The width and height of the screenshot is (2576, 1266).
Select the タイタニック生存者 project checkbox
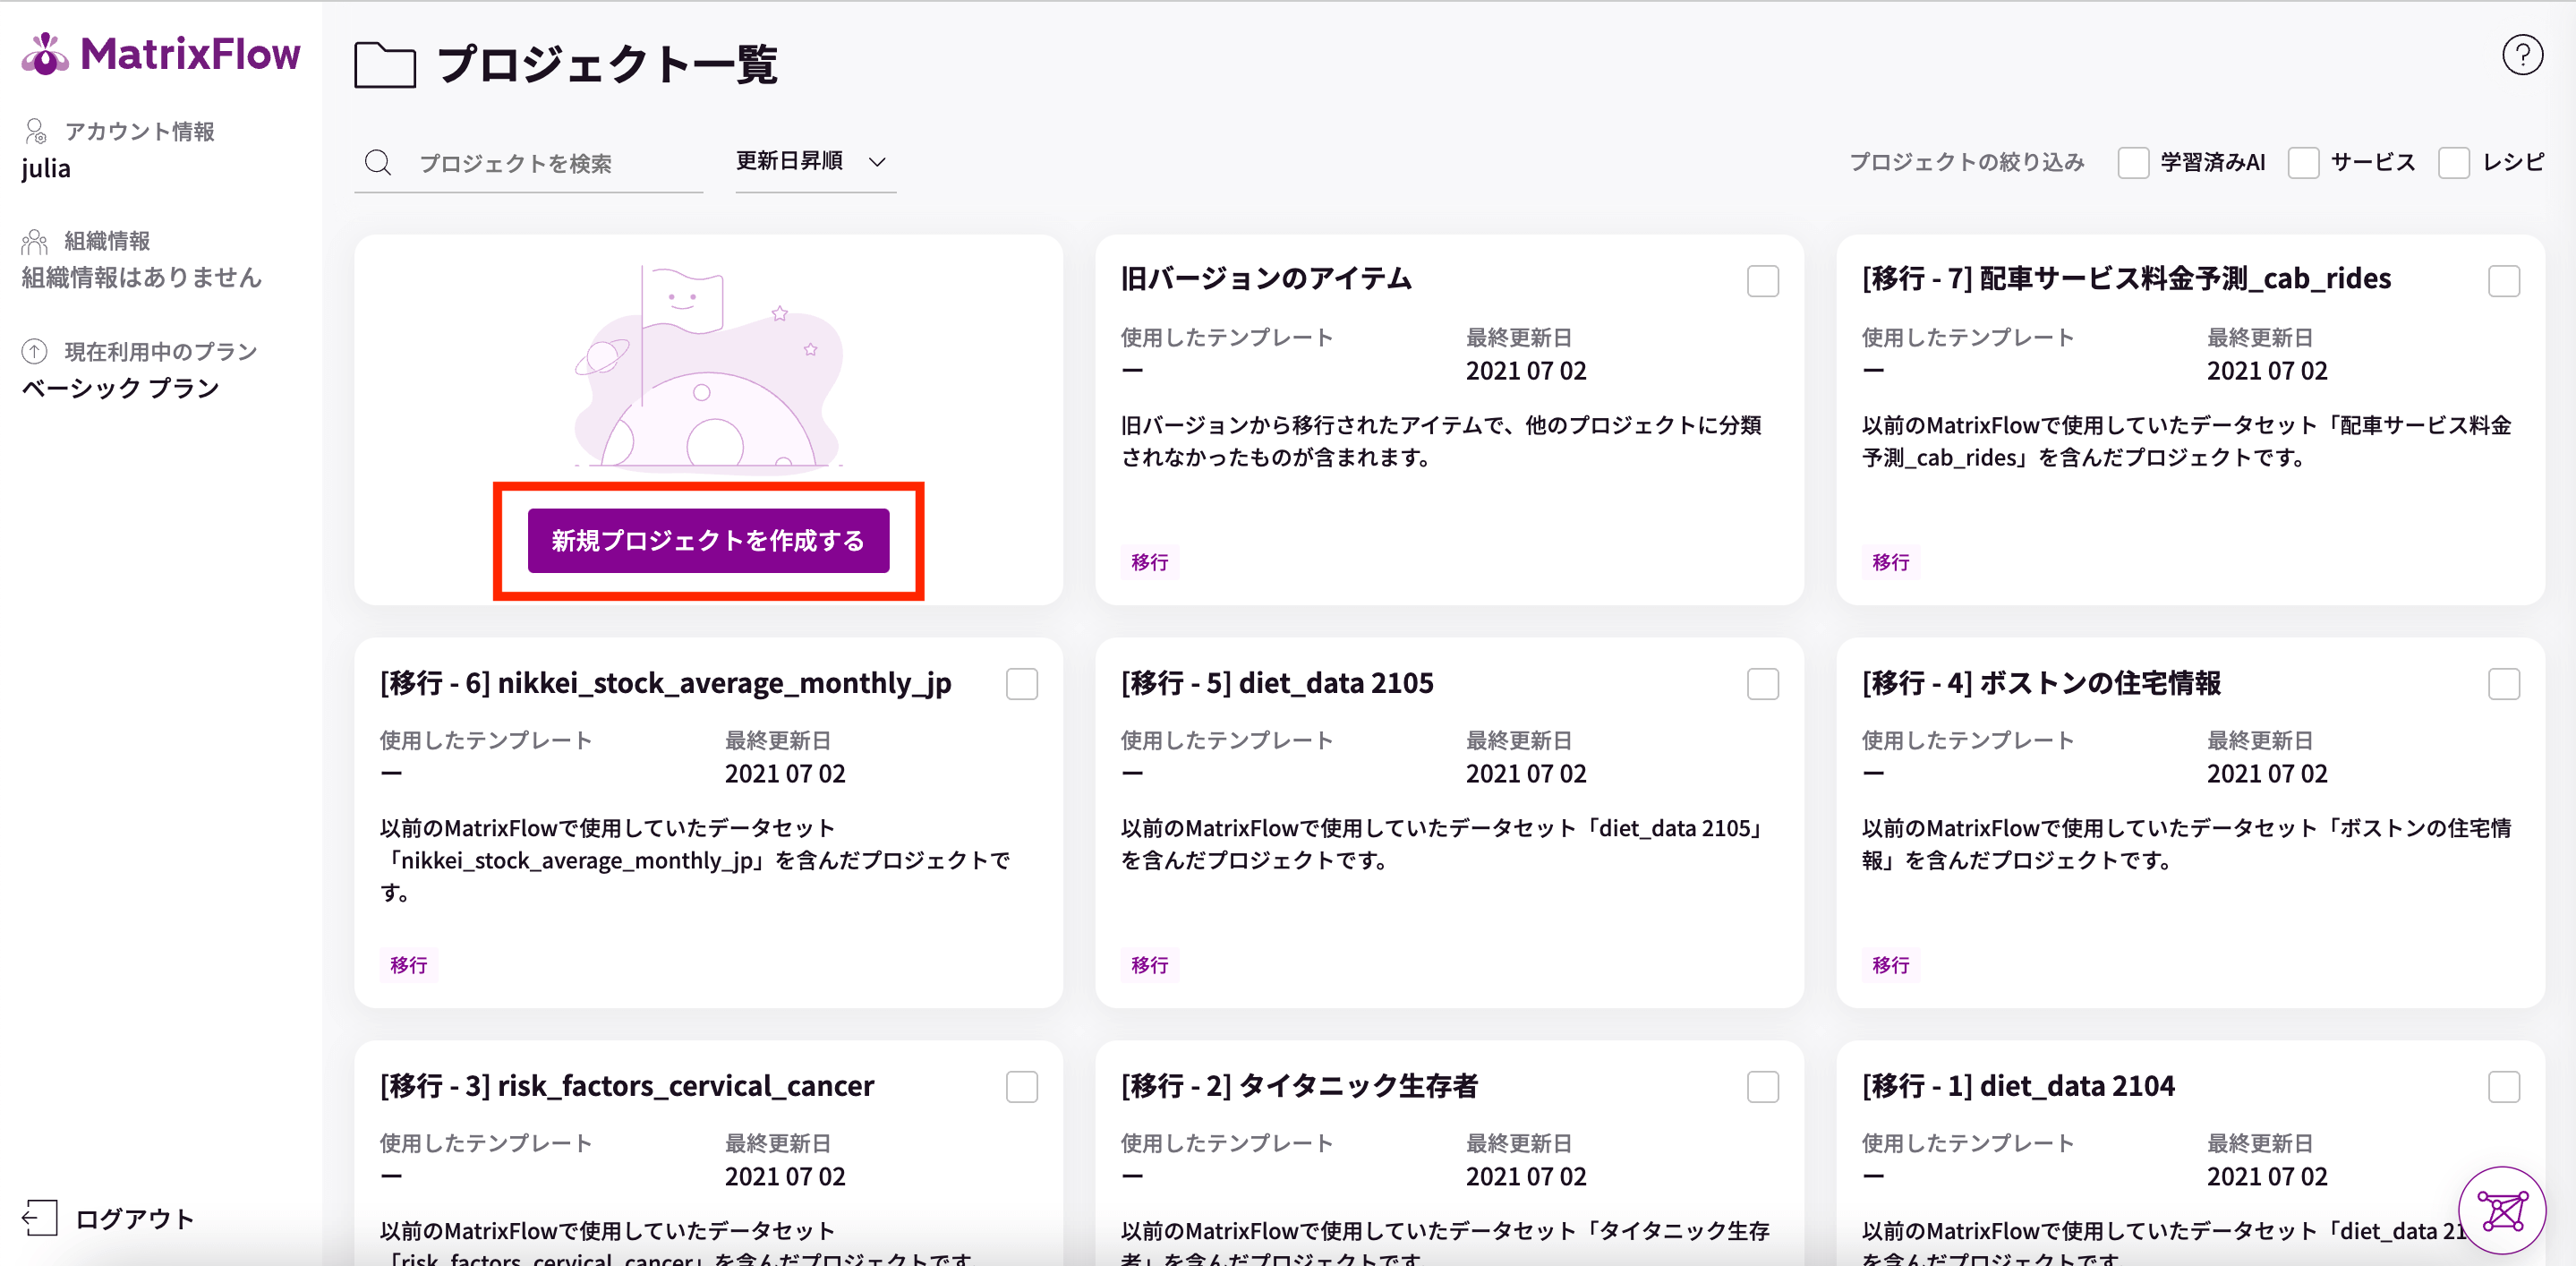(1763, 1087)
